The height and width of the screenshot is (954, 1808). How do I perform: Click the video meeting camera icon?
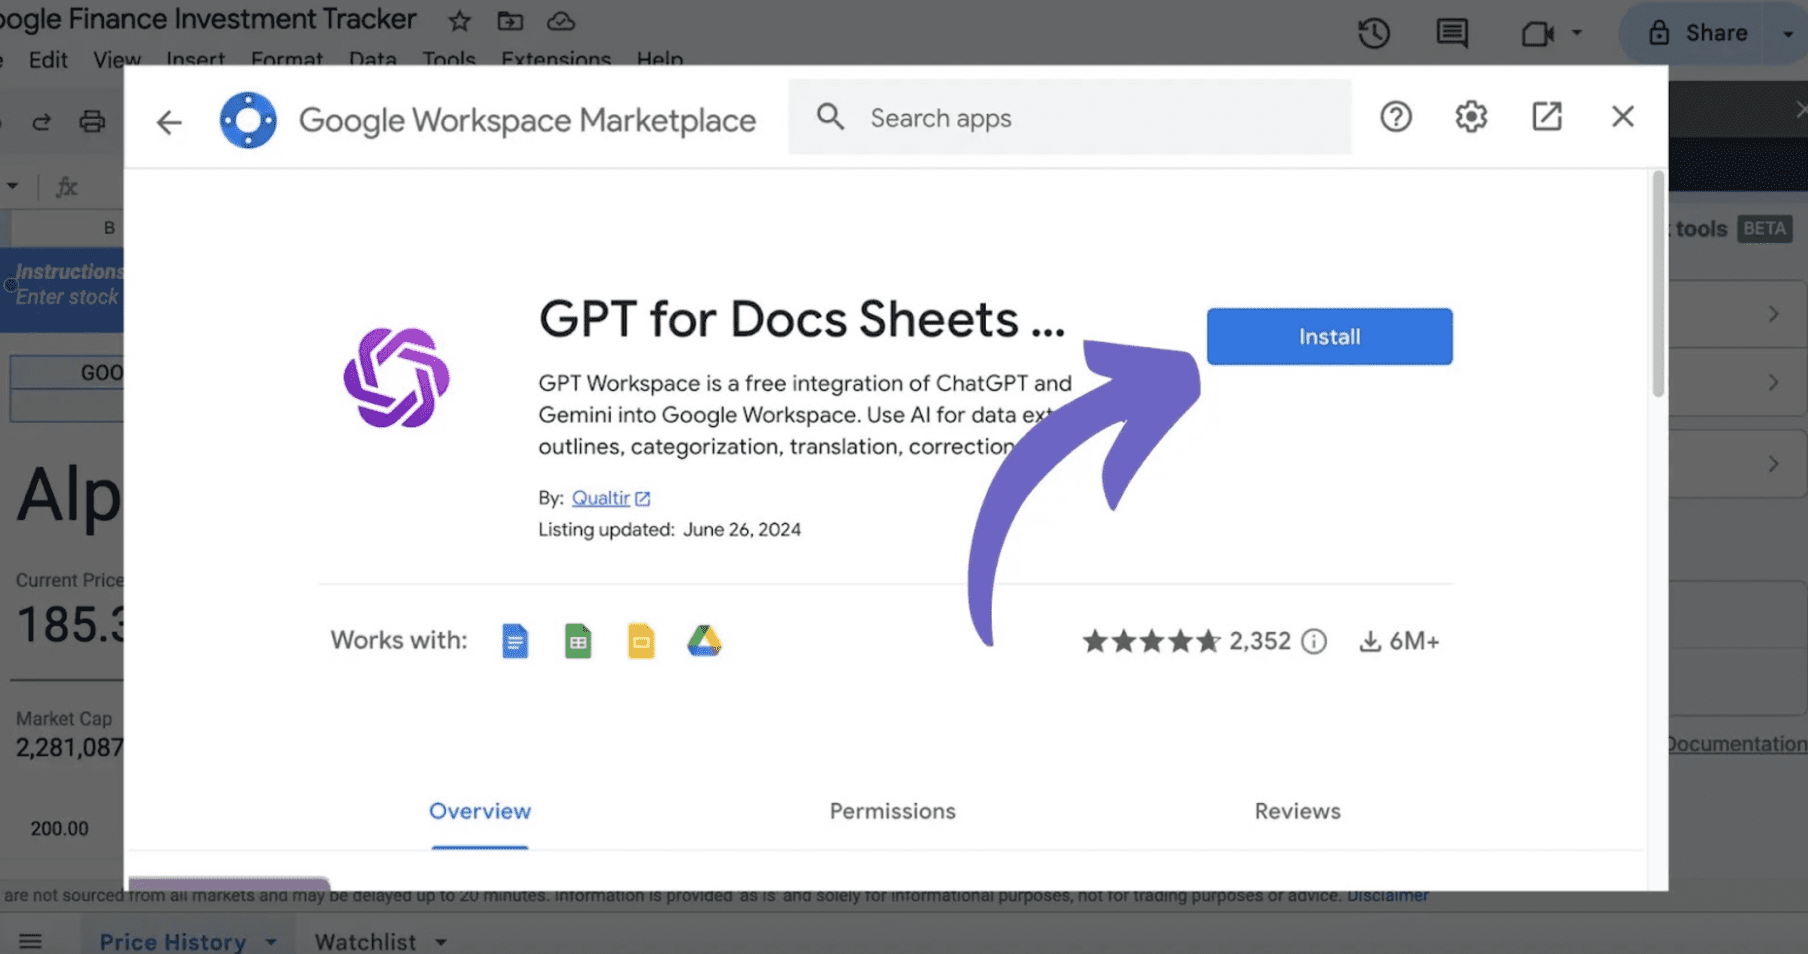1537,33
